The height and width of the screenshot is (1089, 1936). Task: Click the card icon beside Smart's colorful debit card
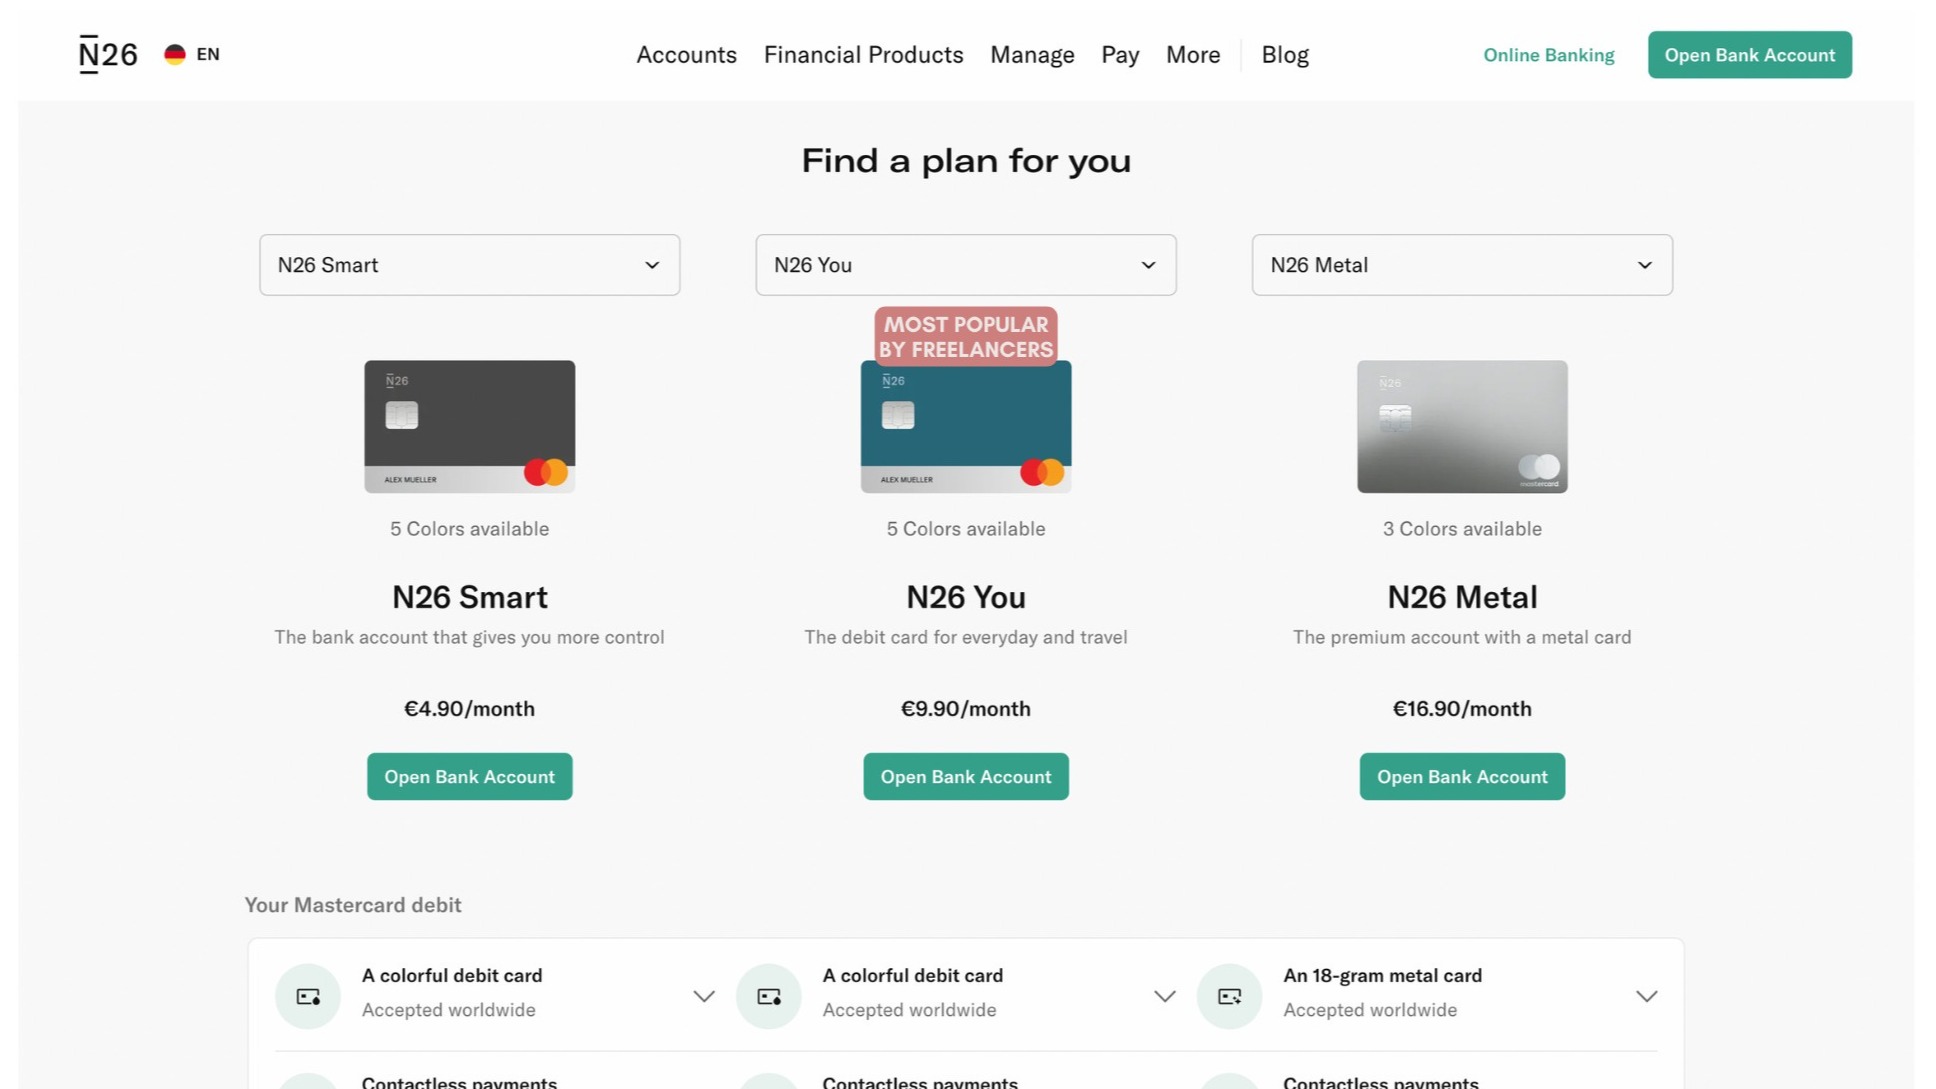pos(308,996)
